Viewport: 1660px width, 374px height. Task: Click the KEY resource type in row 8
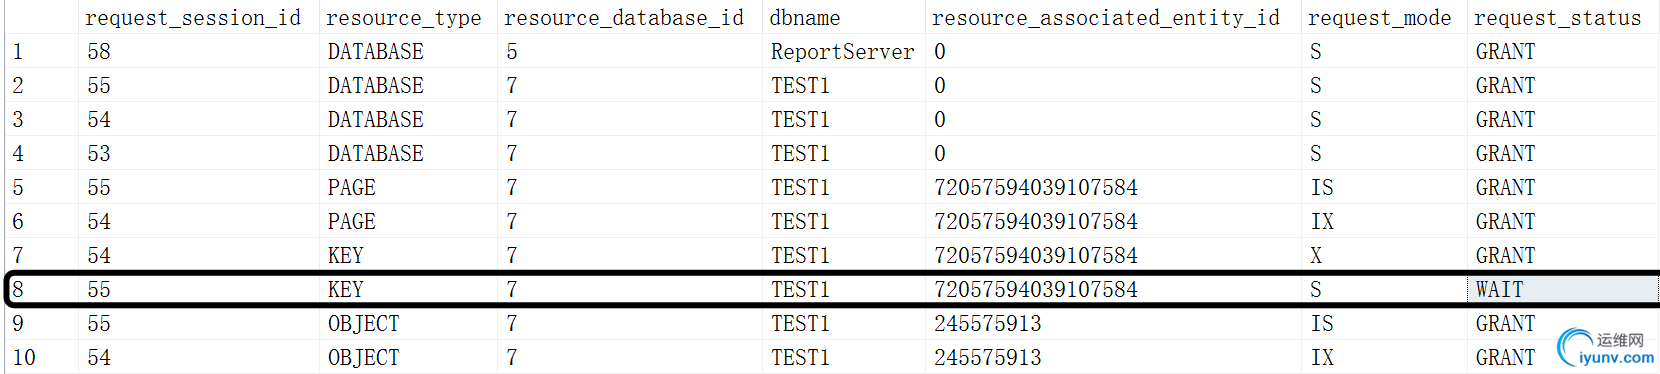click(408, 289)
